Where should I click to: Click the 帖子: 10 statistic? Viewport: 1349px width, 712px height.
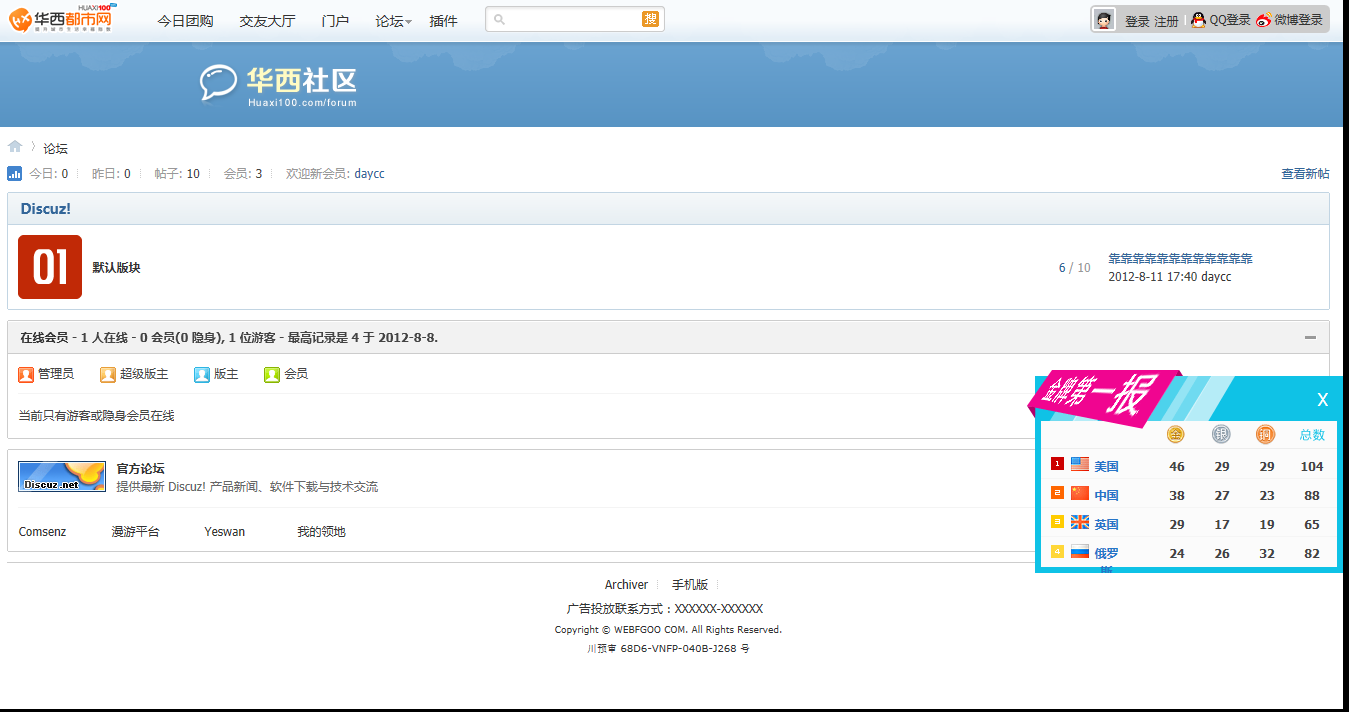(177, 174)
